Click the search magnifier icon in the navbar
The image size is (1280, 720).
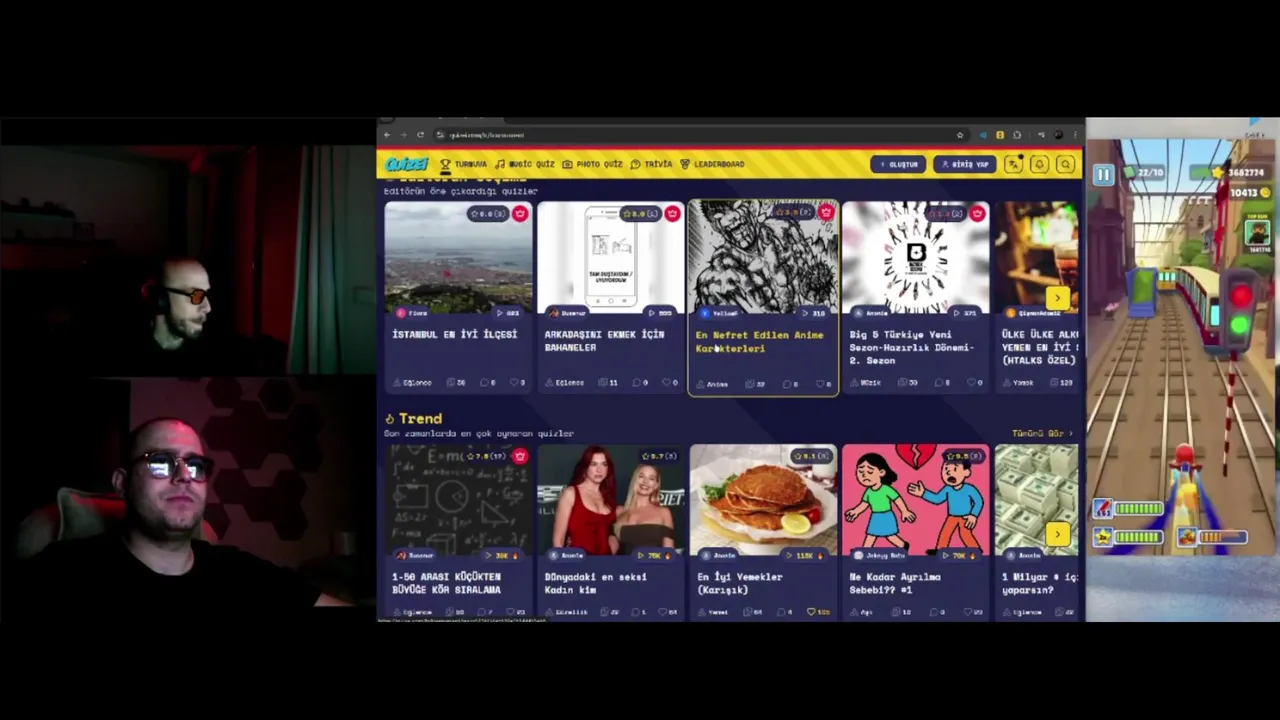click(x=1066, y=164)
